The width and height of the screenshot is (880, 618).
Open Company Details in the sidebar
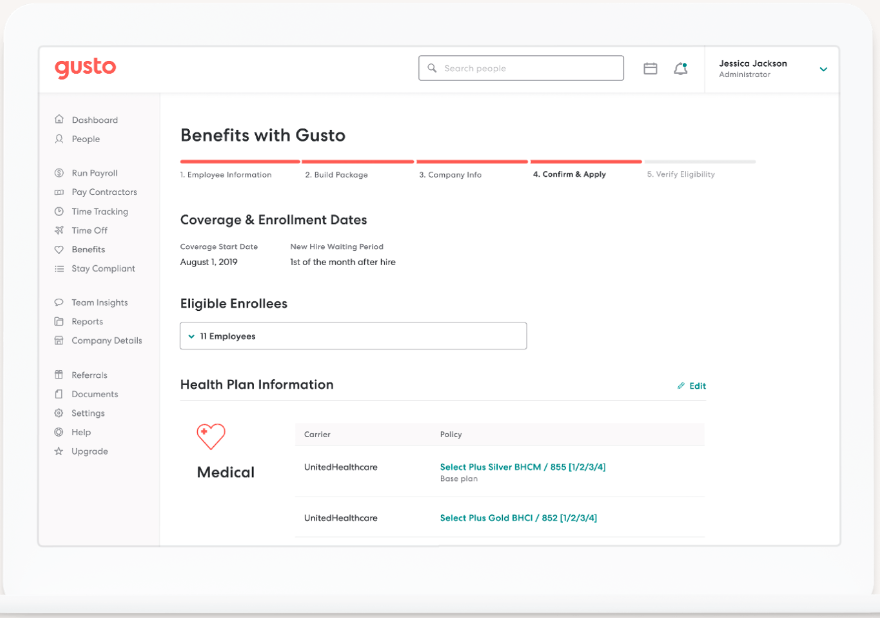(107, 340)
